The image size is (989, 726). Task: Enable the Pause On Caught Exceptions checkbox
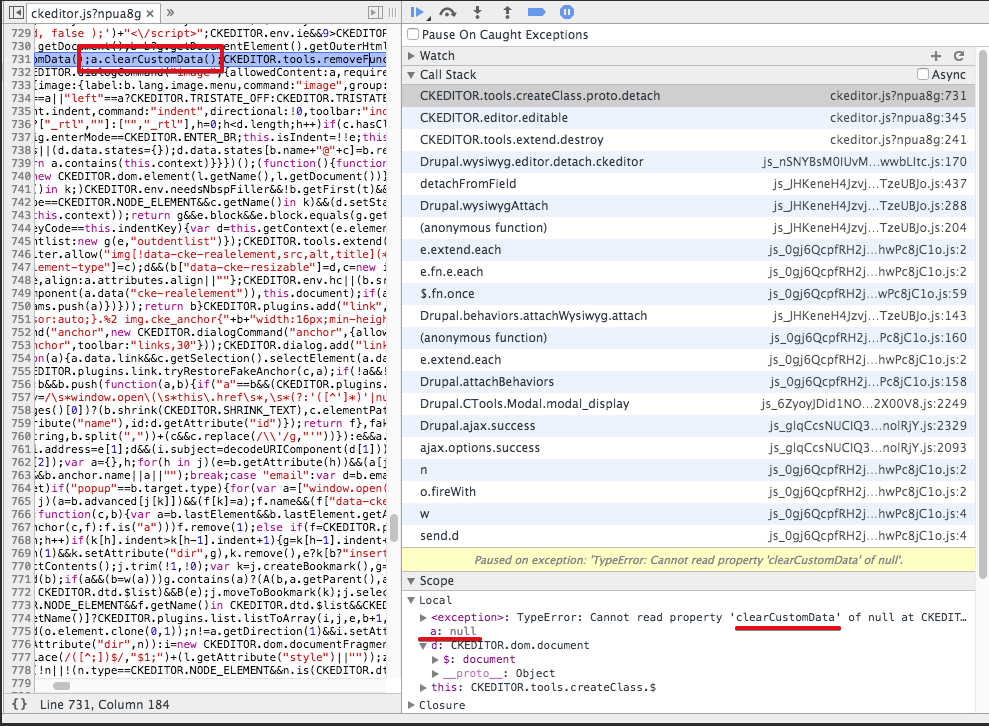pos(412,33)
